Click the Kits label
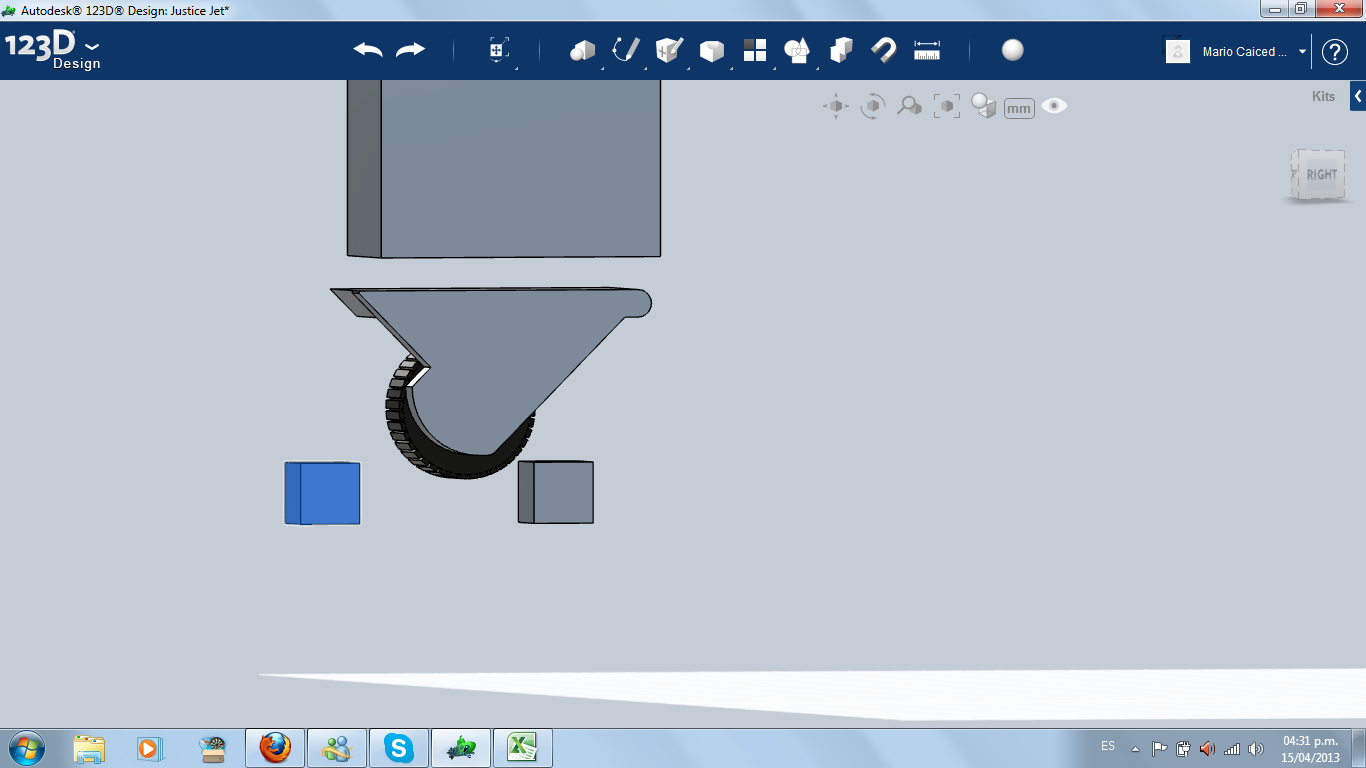The height and width of the screenshot is (768, 1366). [1323, 97]
